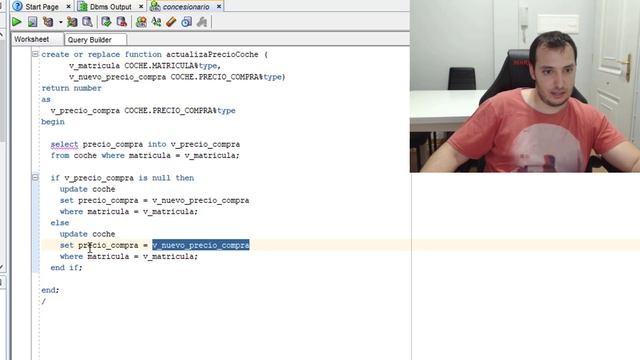Image resolution: width=640 pixels, height=360 pixels.
Task: Click the concesionario connection icon
Action: 155,7
